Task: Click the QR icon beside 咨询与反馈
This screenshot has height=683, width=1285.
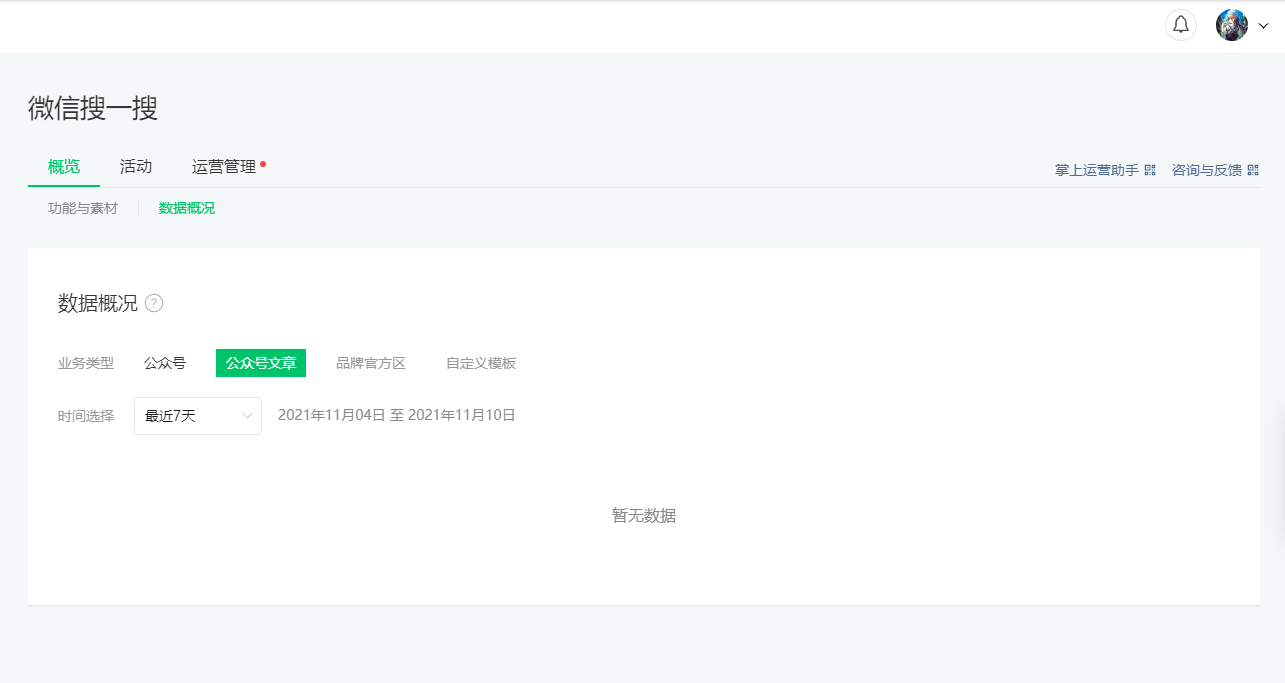Action: (1253, 170)
